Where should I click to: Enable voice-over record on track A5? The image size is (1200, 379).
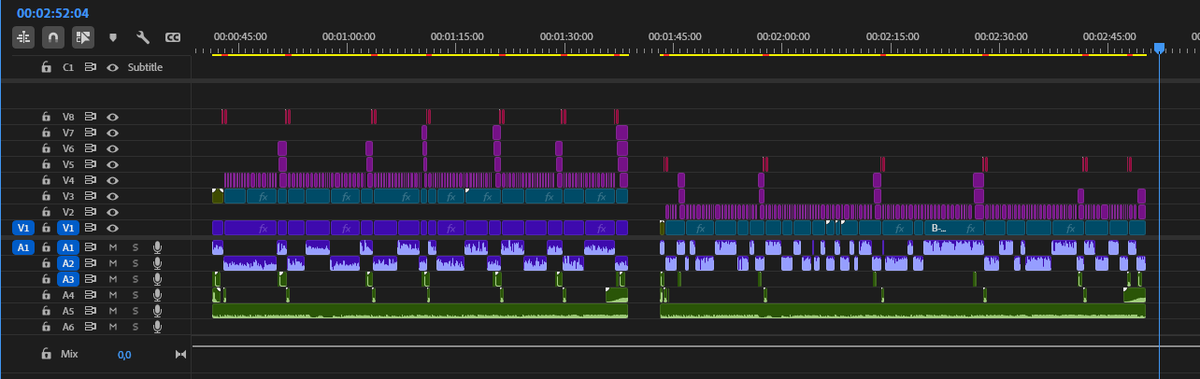[x=157, y=311]
